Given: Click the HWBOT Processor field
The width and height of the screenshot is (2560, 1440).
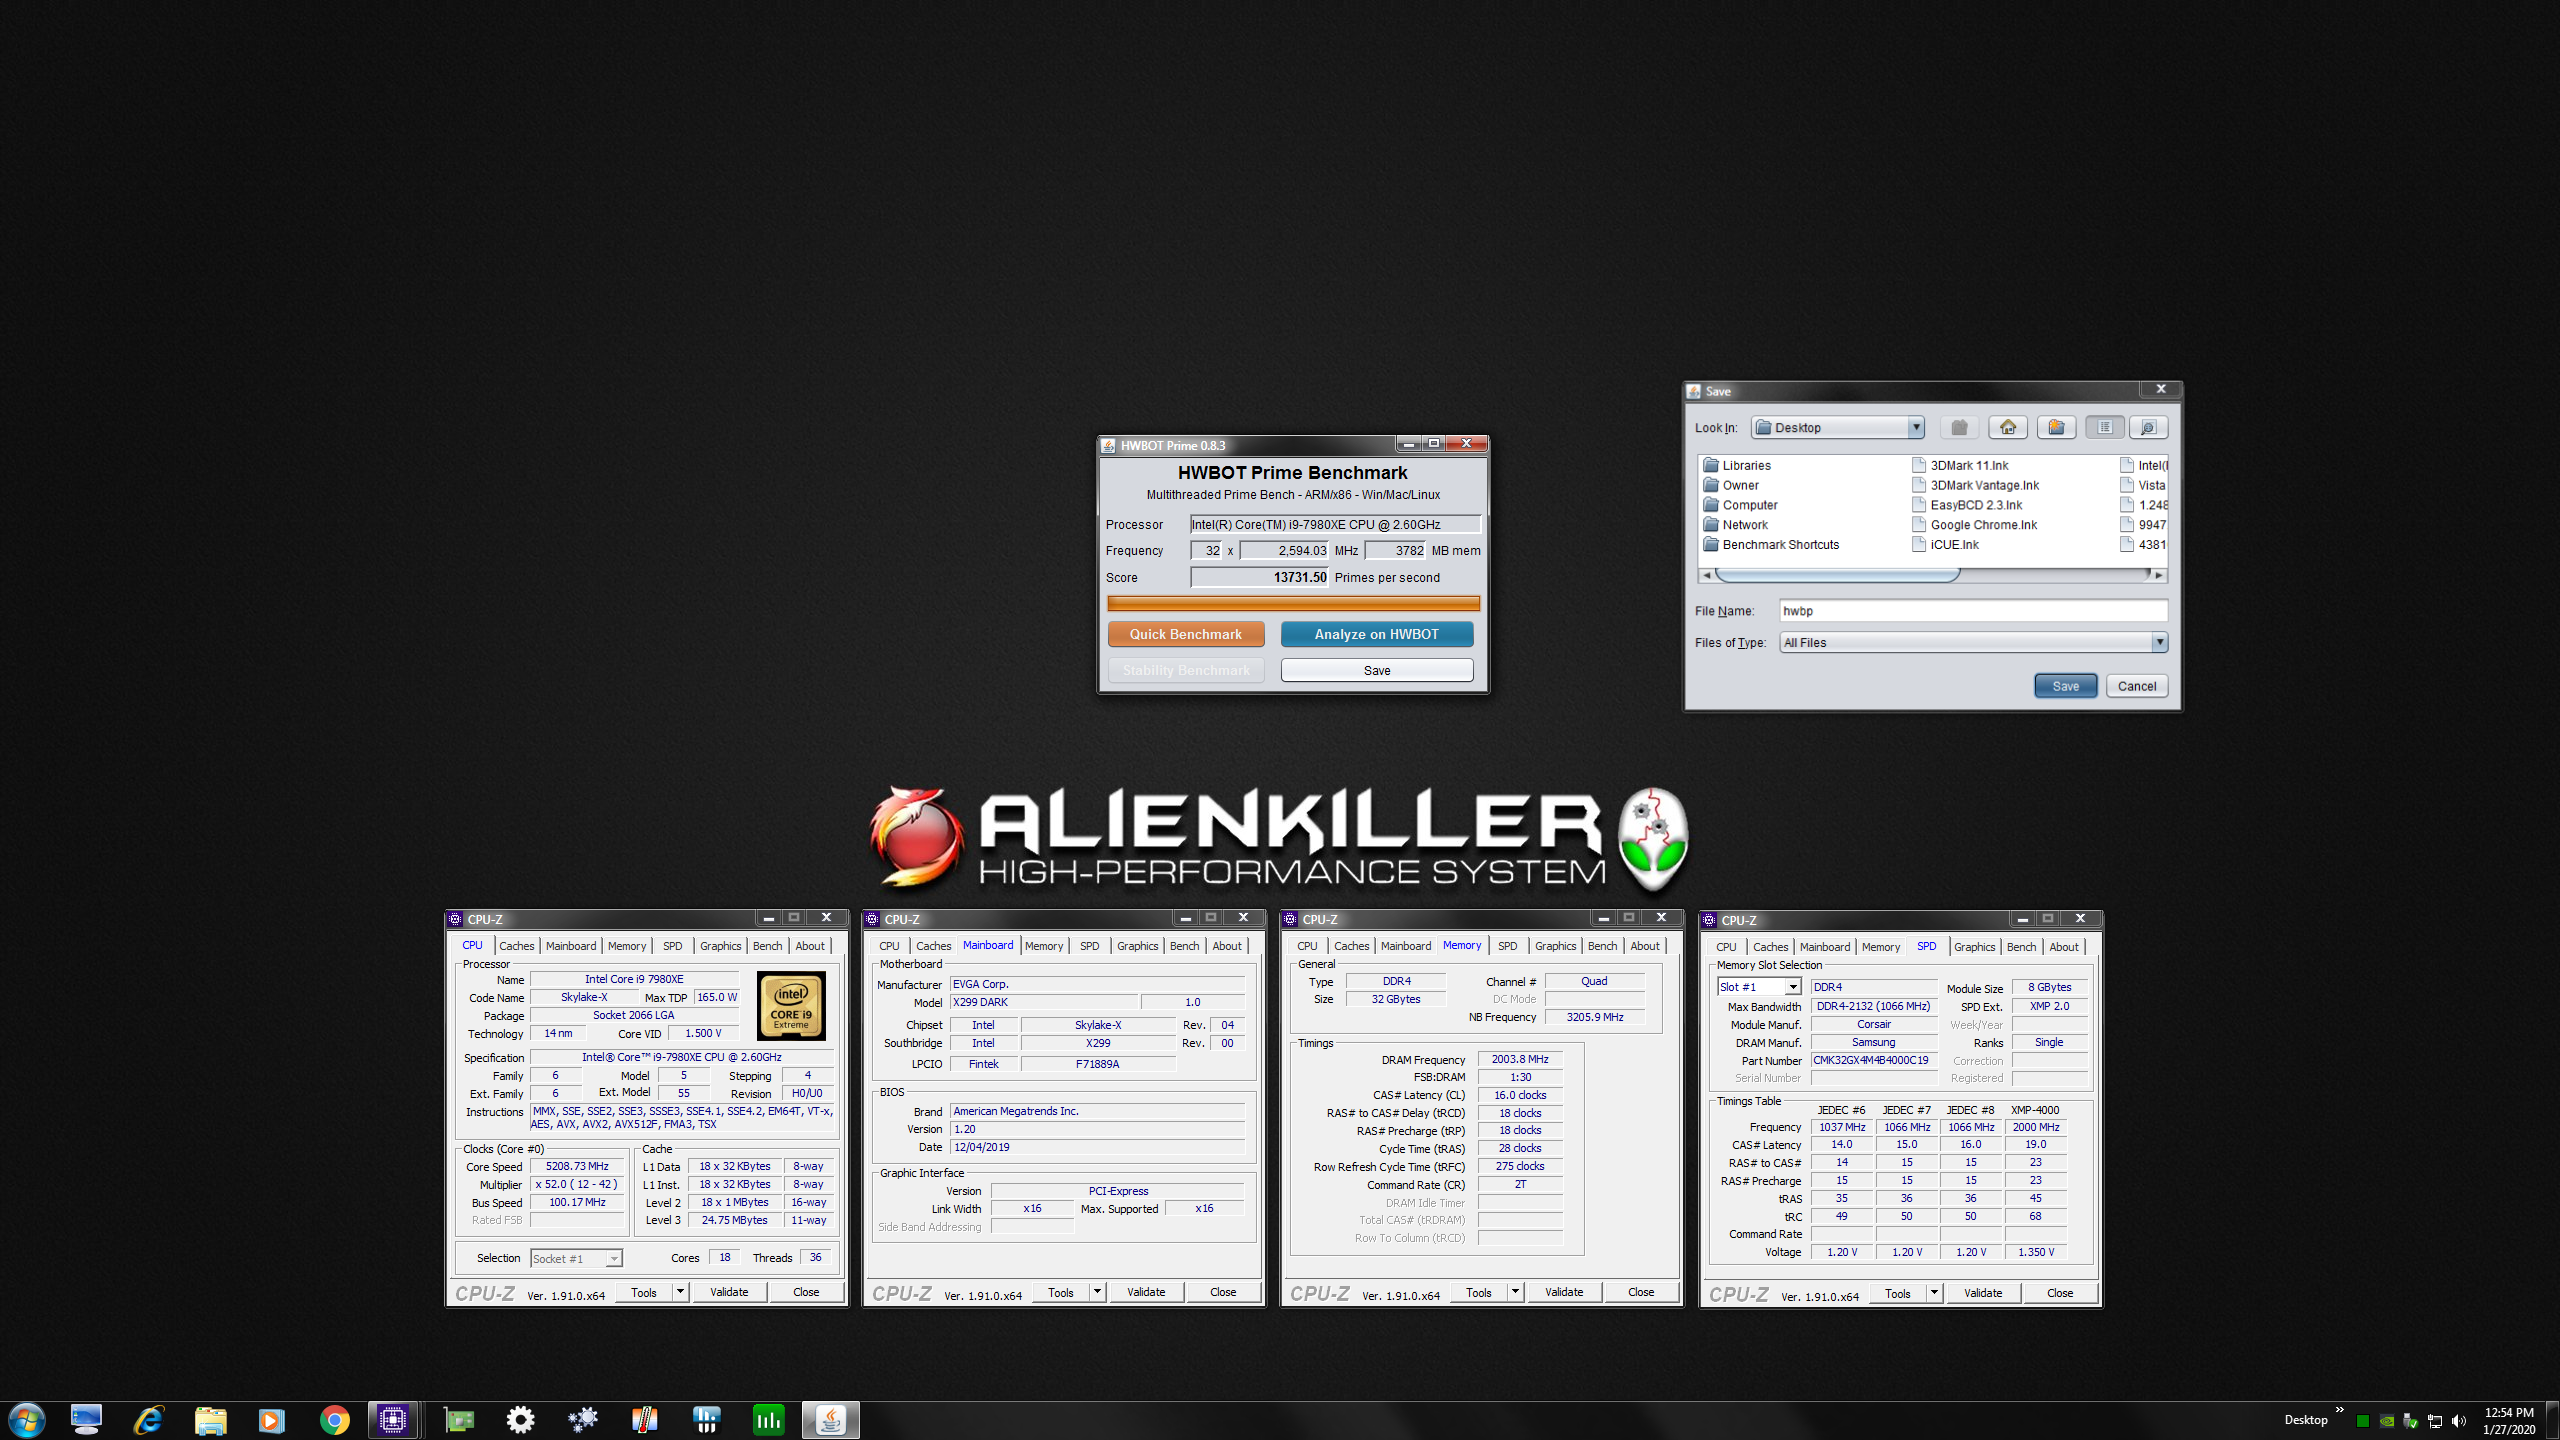Looking at the screenshot, I should [1335, 524].
